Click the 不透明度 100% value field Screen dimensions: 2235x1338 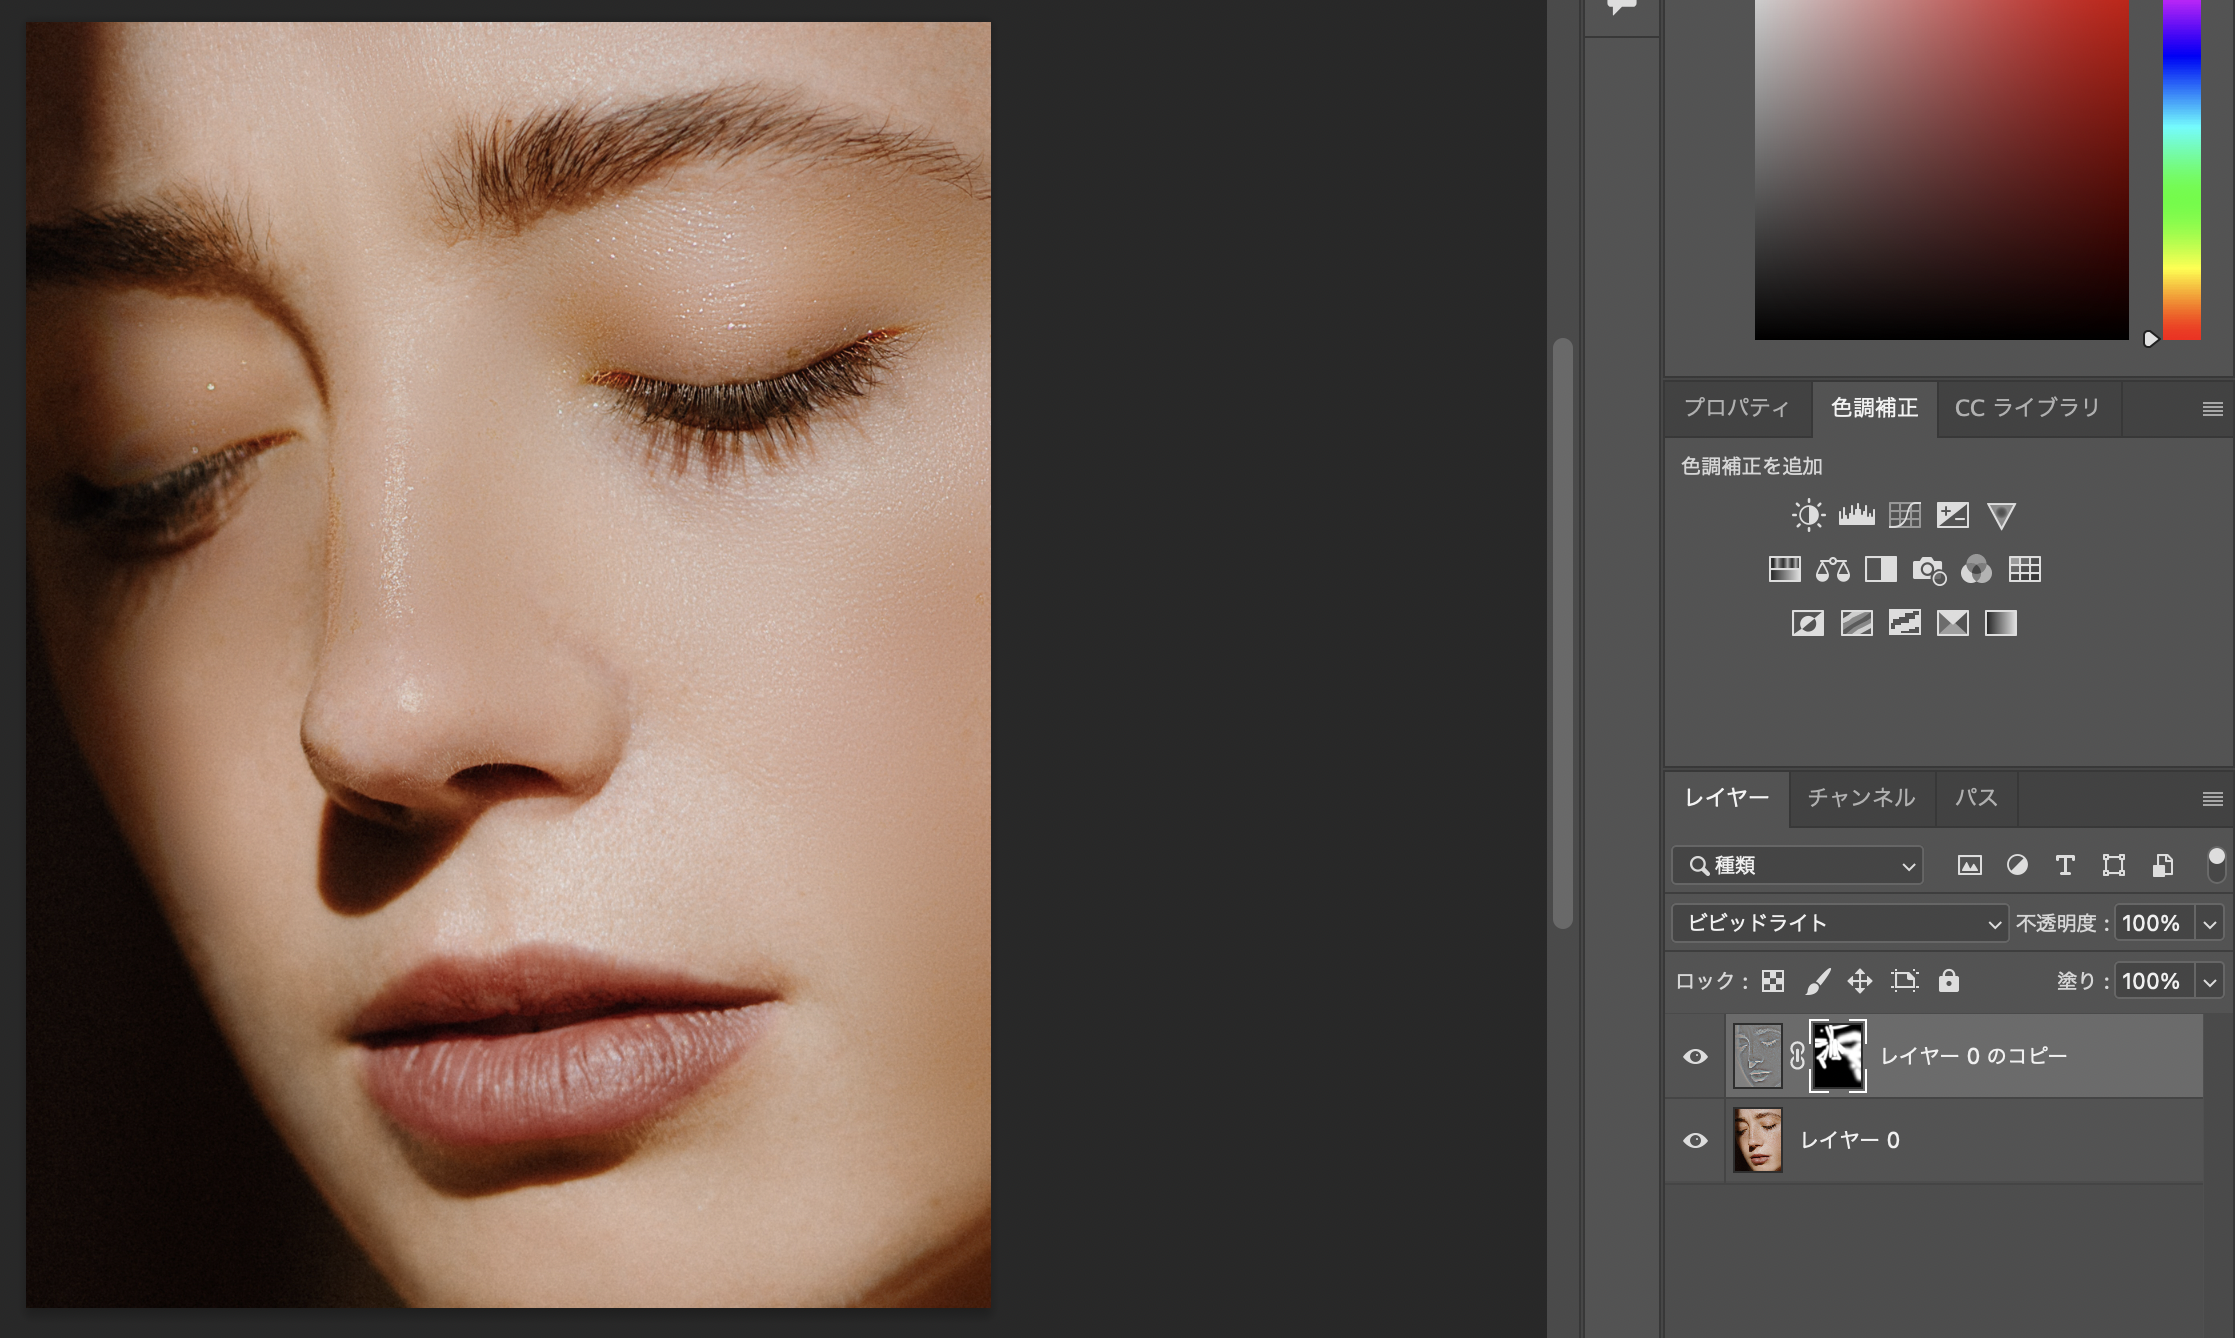[x=2155, y=924]
